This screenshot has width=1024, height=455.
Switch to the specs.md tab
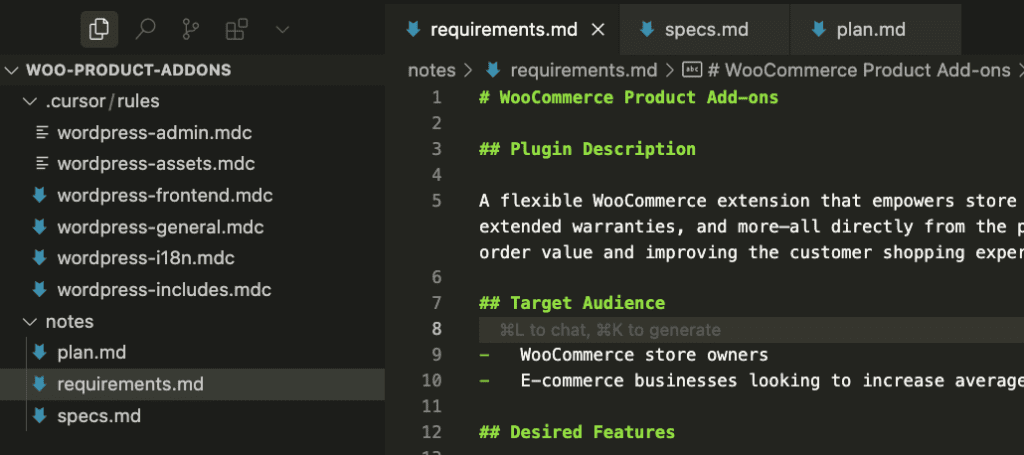[x=704, y=29]
